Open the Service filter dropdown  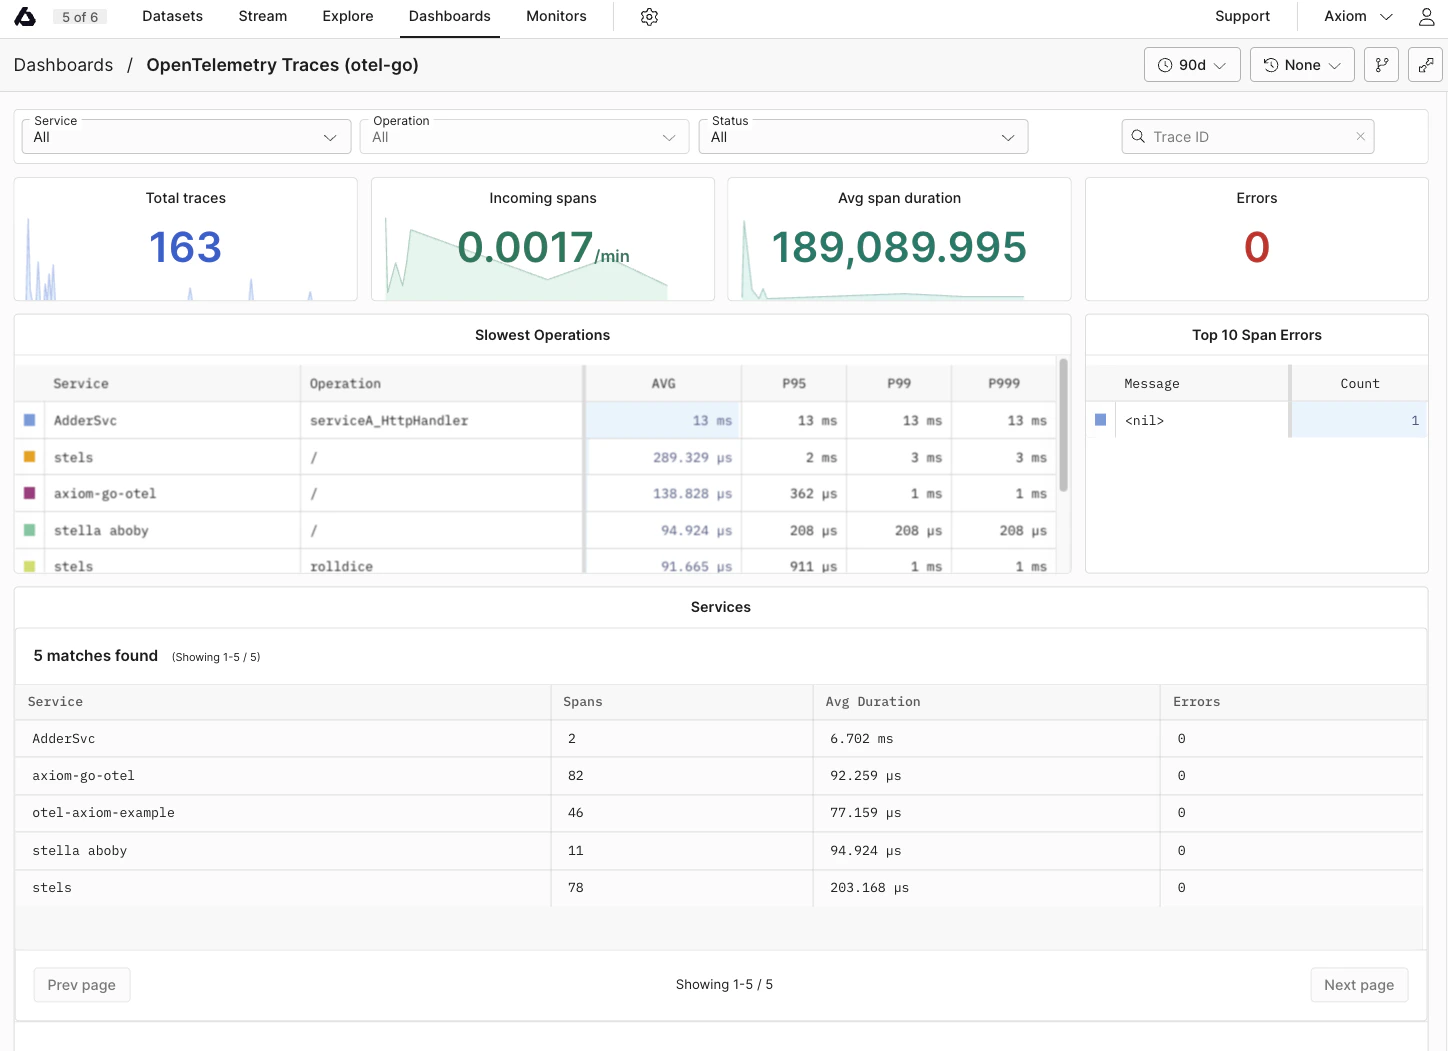(x=185, y=137)
